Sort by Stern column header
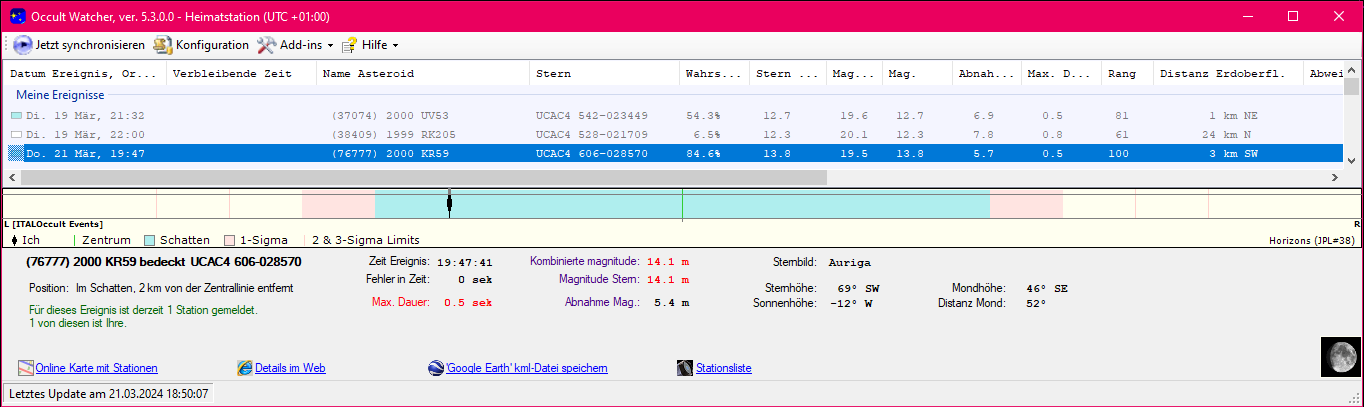 [x=554, y=74]
